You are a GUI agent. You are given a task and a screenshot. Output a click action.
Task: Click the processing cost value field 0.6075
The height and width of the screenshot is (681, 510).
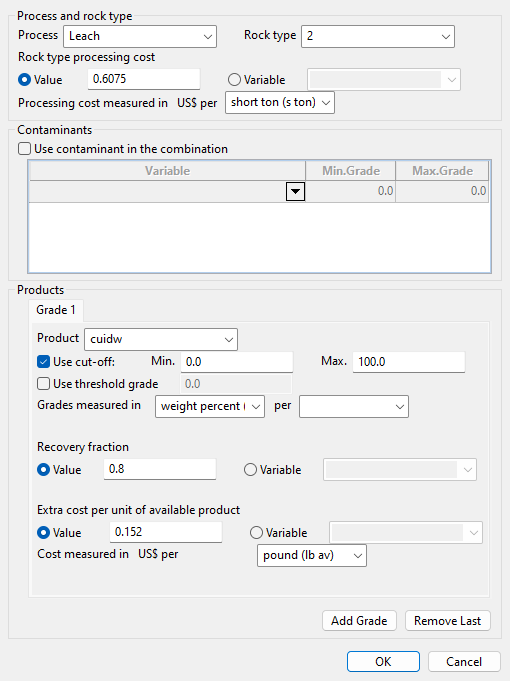(144, 79)
